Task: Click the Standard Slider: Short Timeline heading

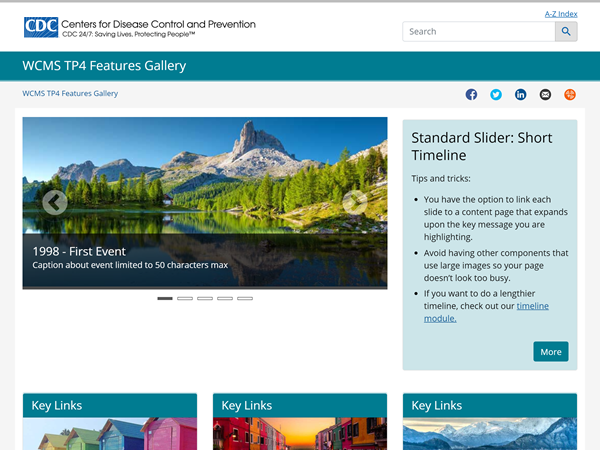Action: point(482,146)
